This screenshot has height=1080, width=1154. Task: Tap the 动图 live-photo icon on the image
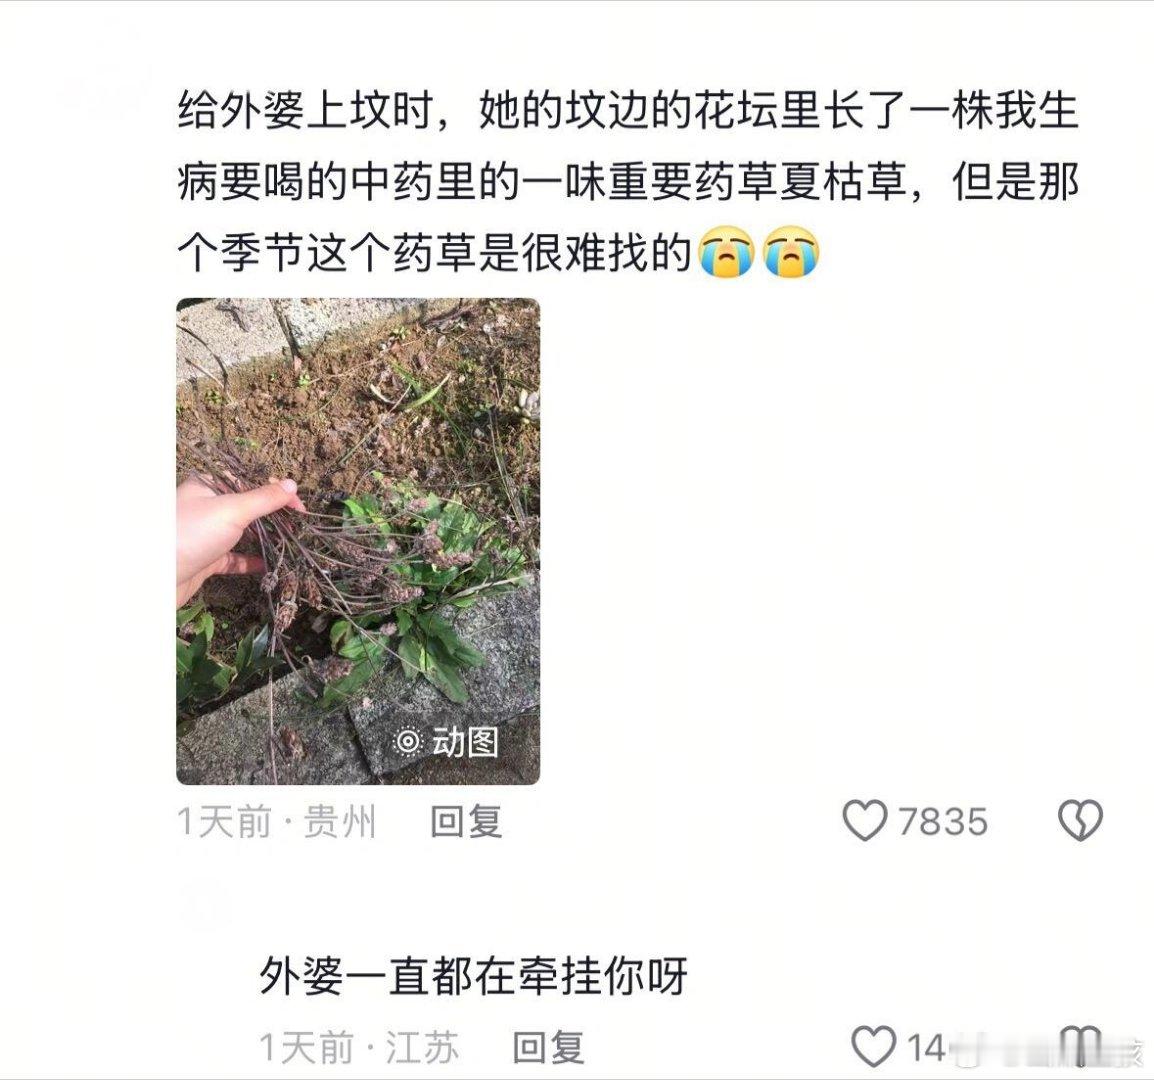tap(408, 741)
